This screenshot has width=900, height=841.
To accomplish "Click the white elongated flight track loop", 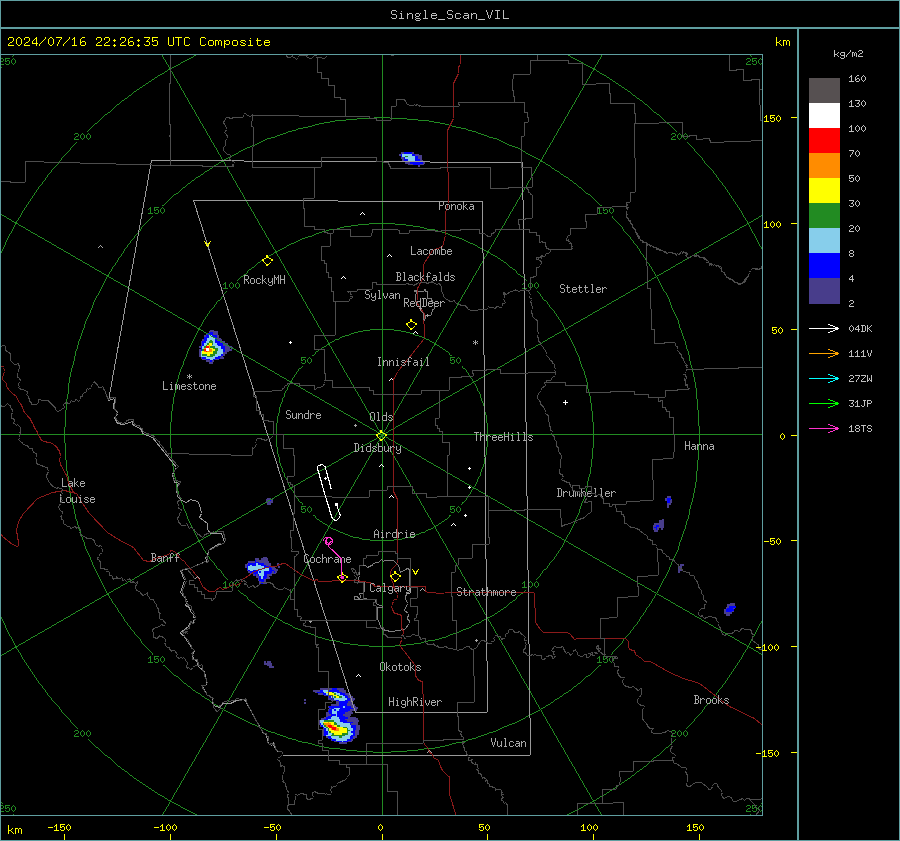I will (329, 493).
